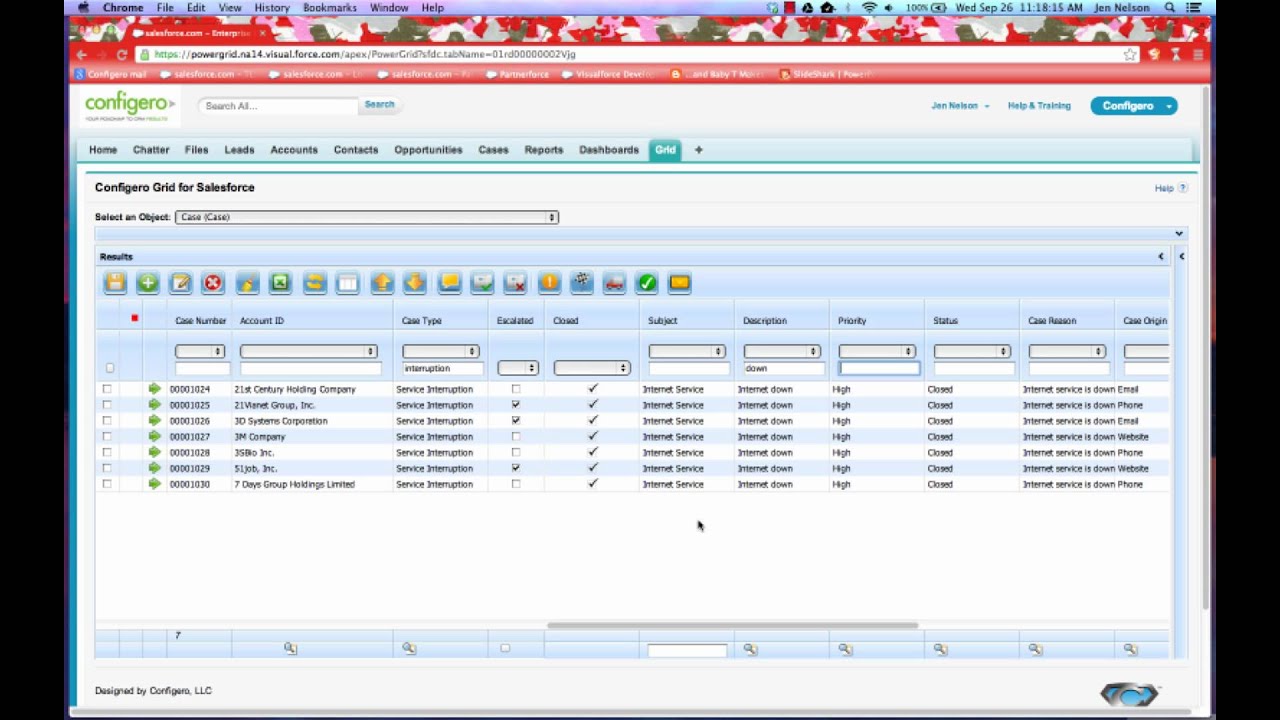
Task: Click the Search button
Action: [379, 104]
